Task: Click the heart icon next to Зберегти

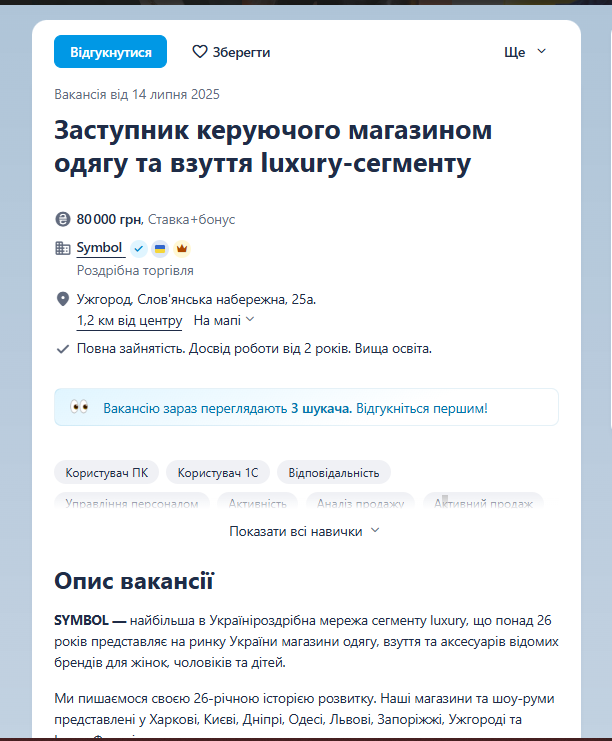Action: (200, 52)
